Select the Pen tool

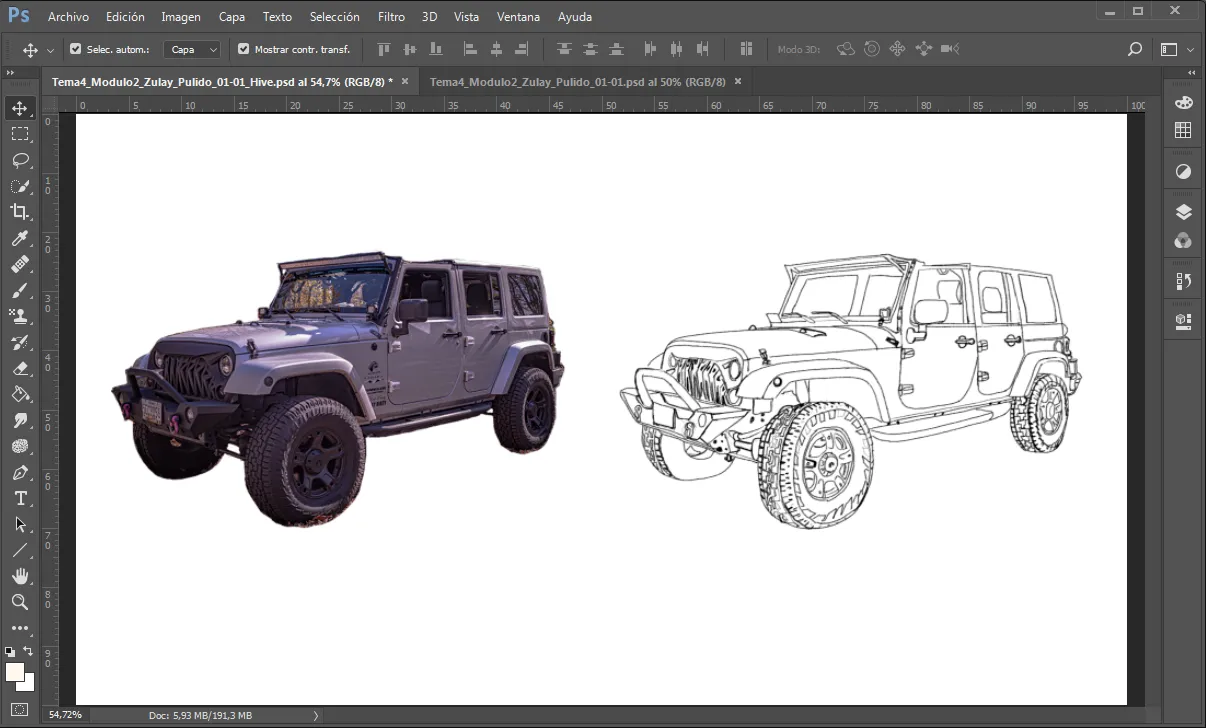pyautogui.click(x=20, y=472)
